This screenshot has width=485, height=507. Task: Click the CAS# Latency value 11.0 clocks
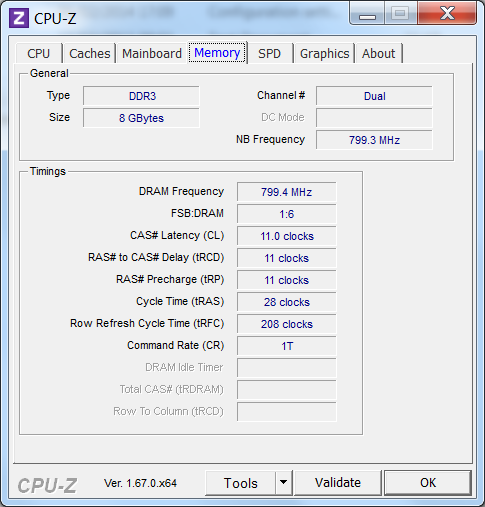pyautogui.click(x=287, y=236)
